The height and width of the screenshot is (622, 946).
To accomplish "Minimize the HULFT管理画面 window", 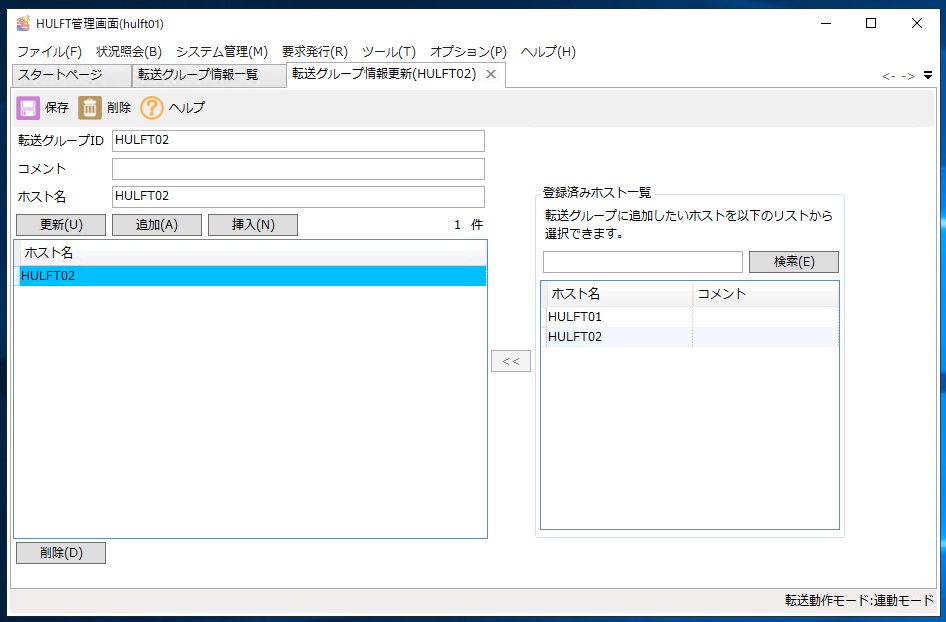I will [x=826, y=24].
